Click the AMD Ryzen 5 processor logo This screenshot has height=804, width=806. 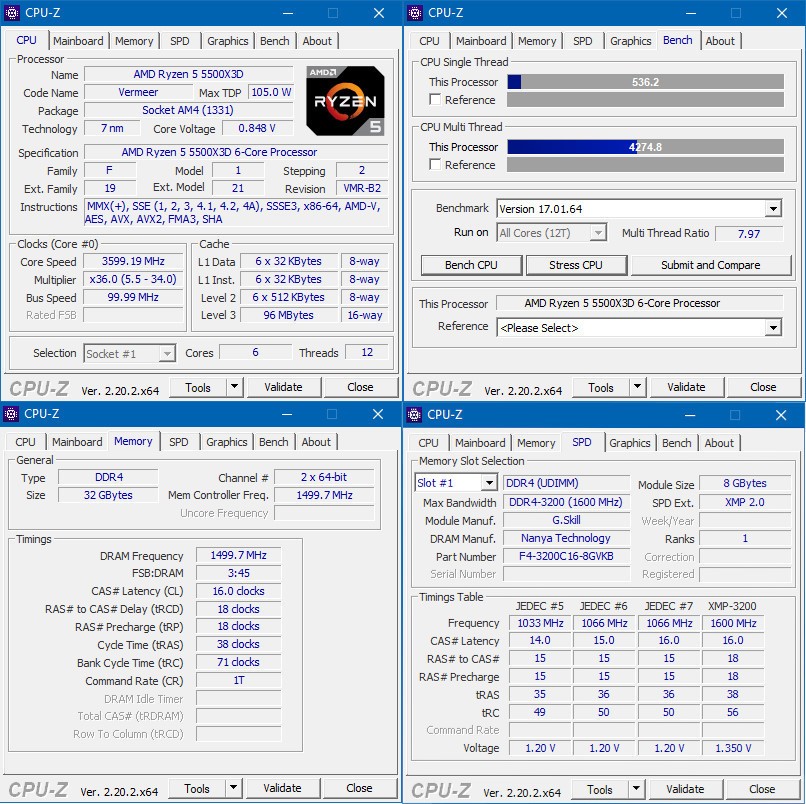(345, 101)
